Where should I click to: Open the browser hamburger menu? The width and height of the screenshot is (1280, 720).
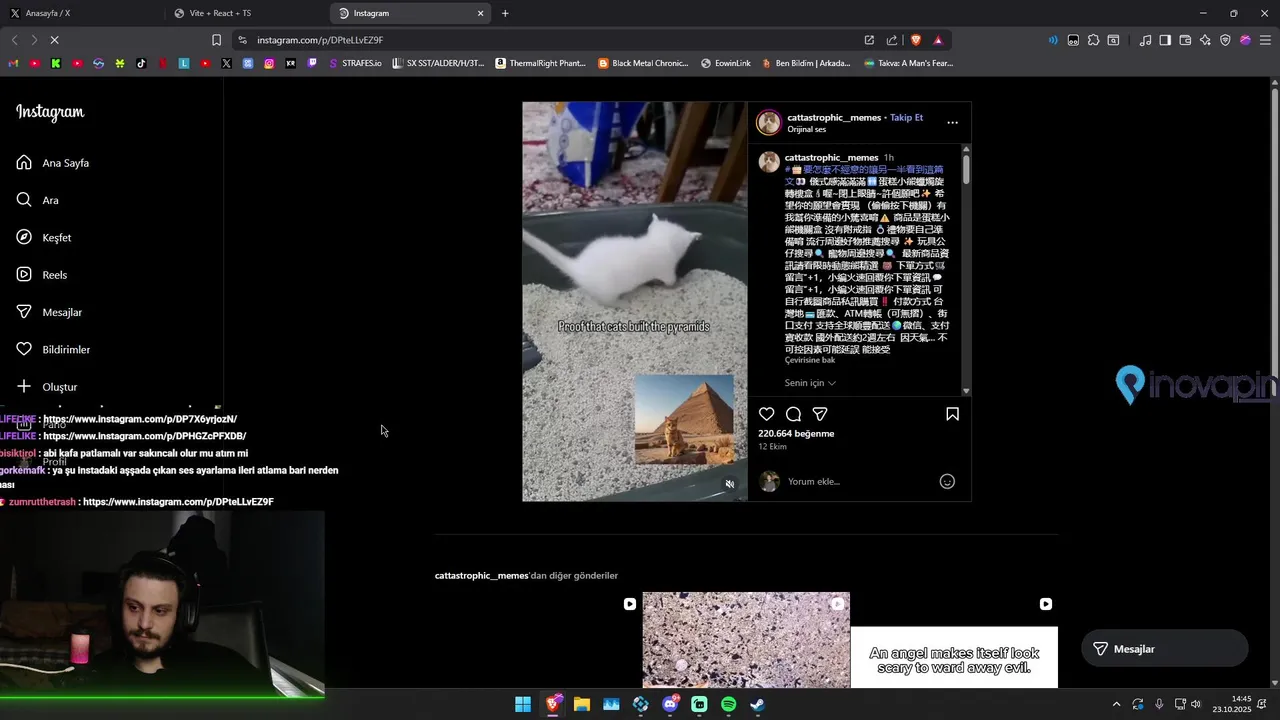coord(1265,40)
